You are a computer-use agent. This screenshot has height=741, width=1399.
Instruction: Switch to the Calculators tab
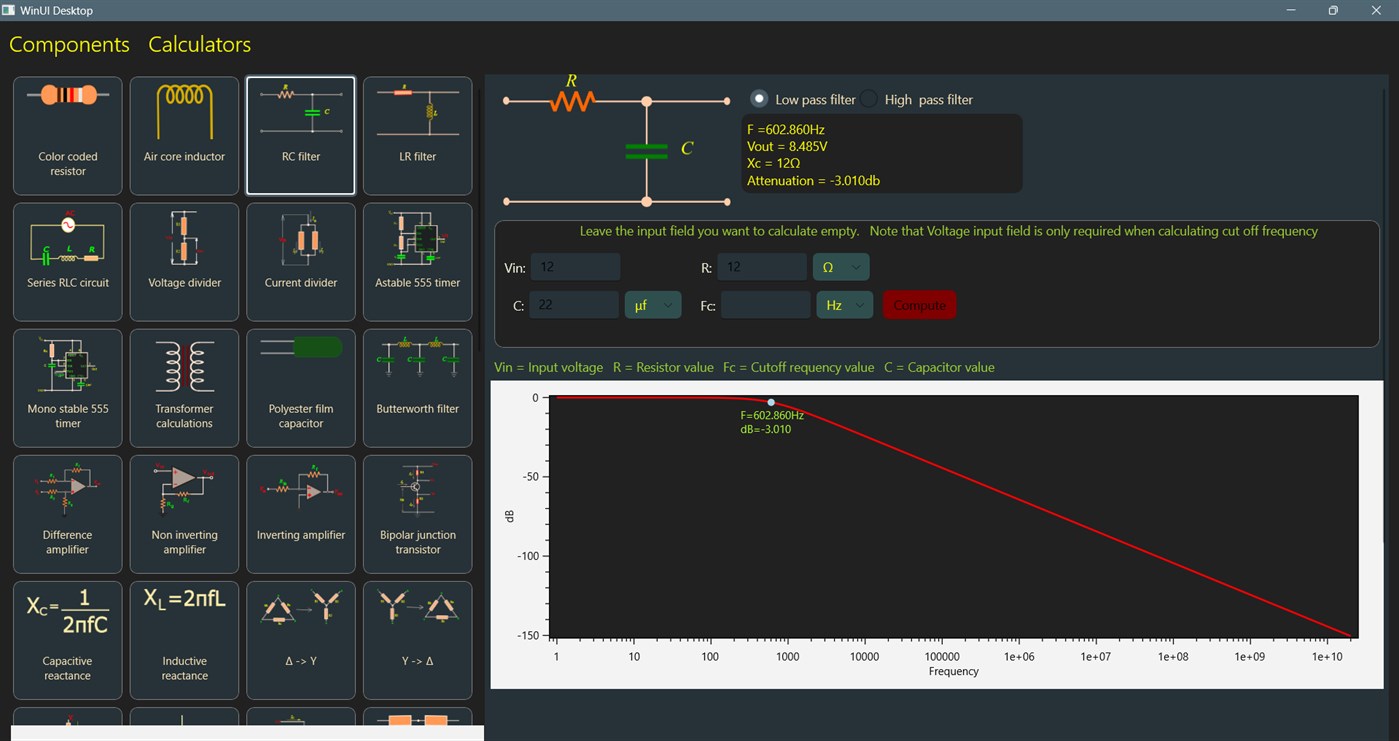point(200,45)
